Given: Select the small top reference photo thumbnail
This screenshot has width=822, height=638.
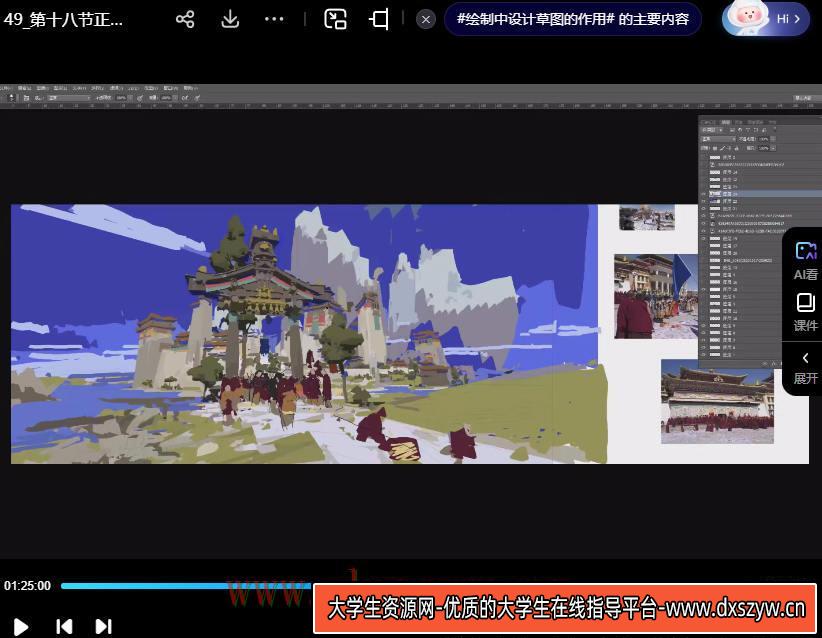Looking at the screenshot, I should click(646, 218).
